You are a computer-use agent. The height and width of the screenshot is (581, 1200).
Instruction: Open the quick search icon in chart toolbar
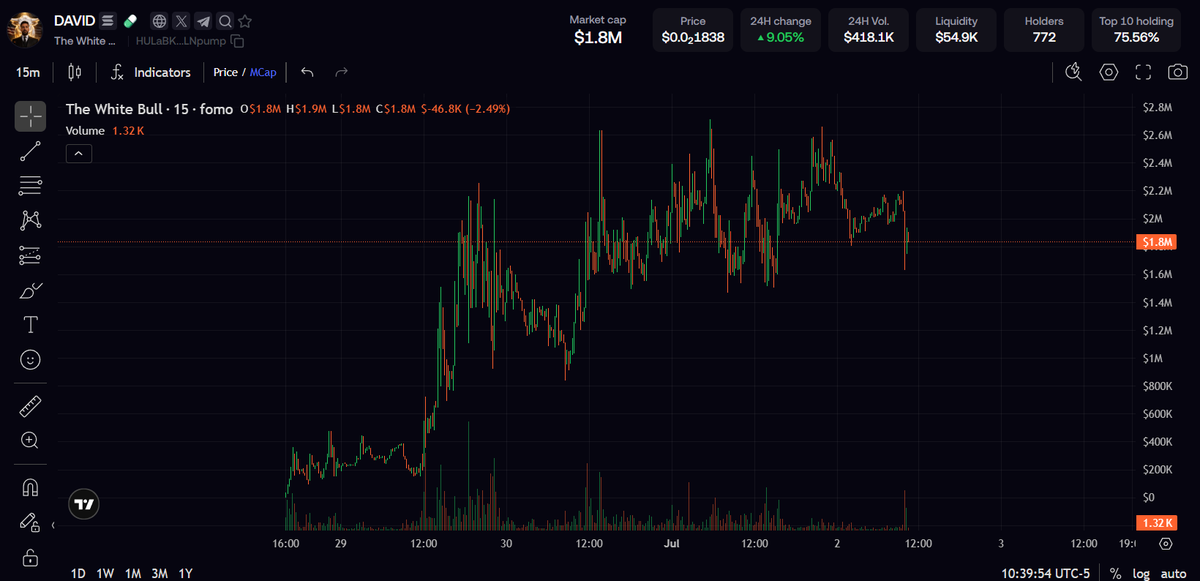pos(1074,72)
